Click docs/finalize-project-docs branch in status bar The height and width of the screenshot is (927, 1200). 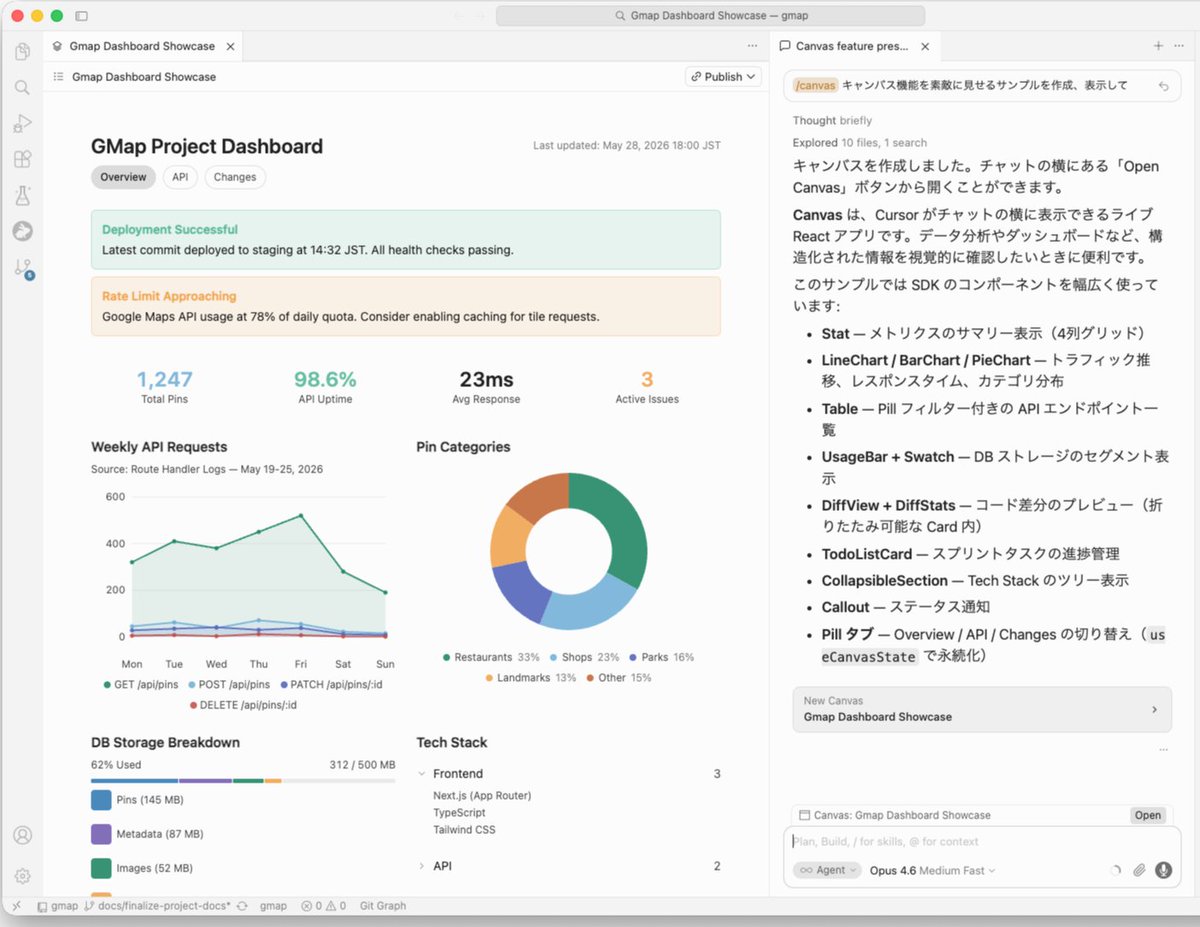(158, 906)
